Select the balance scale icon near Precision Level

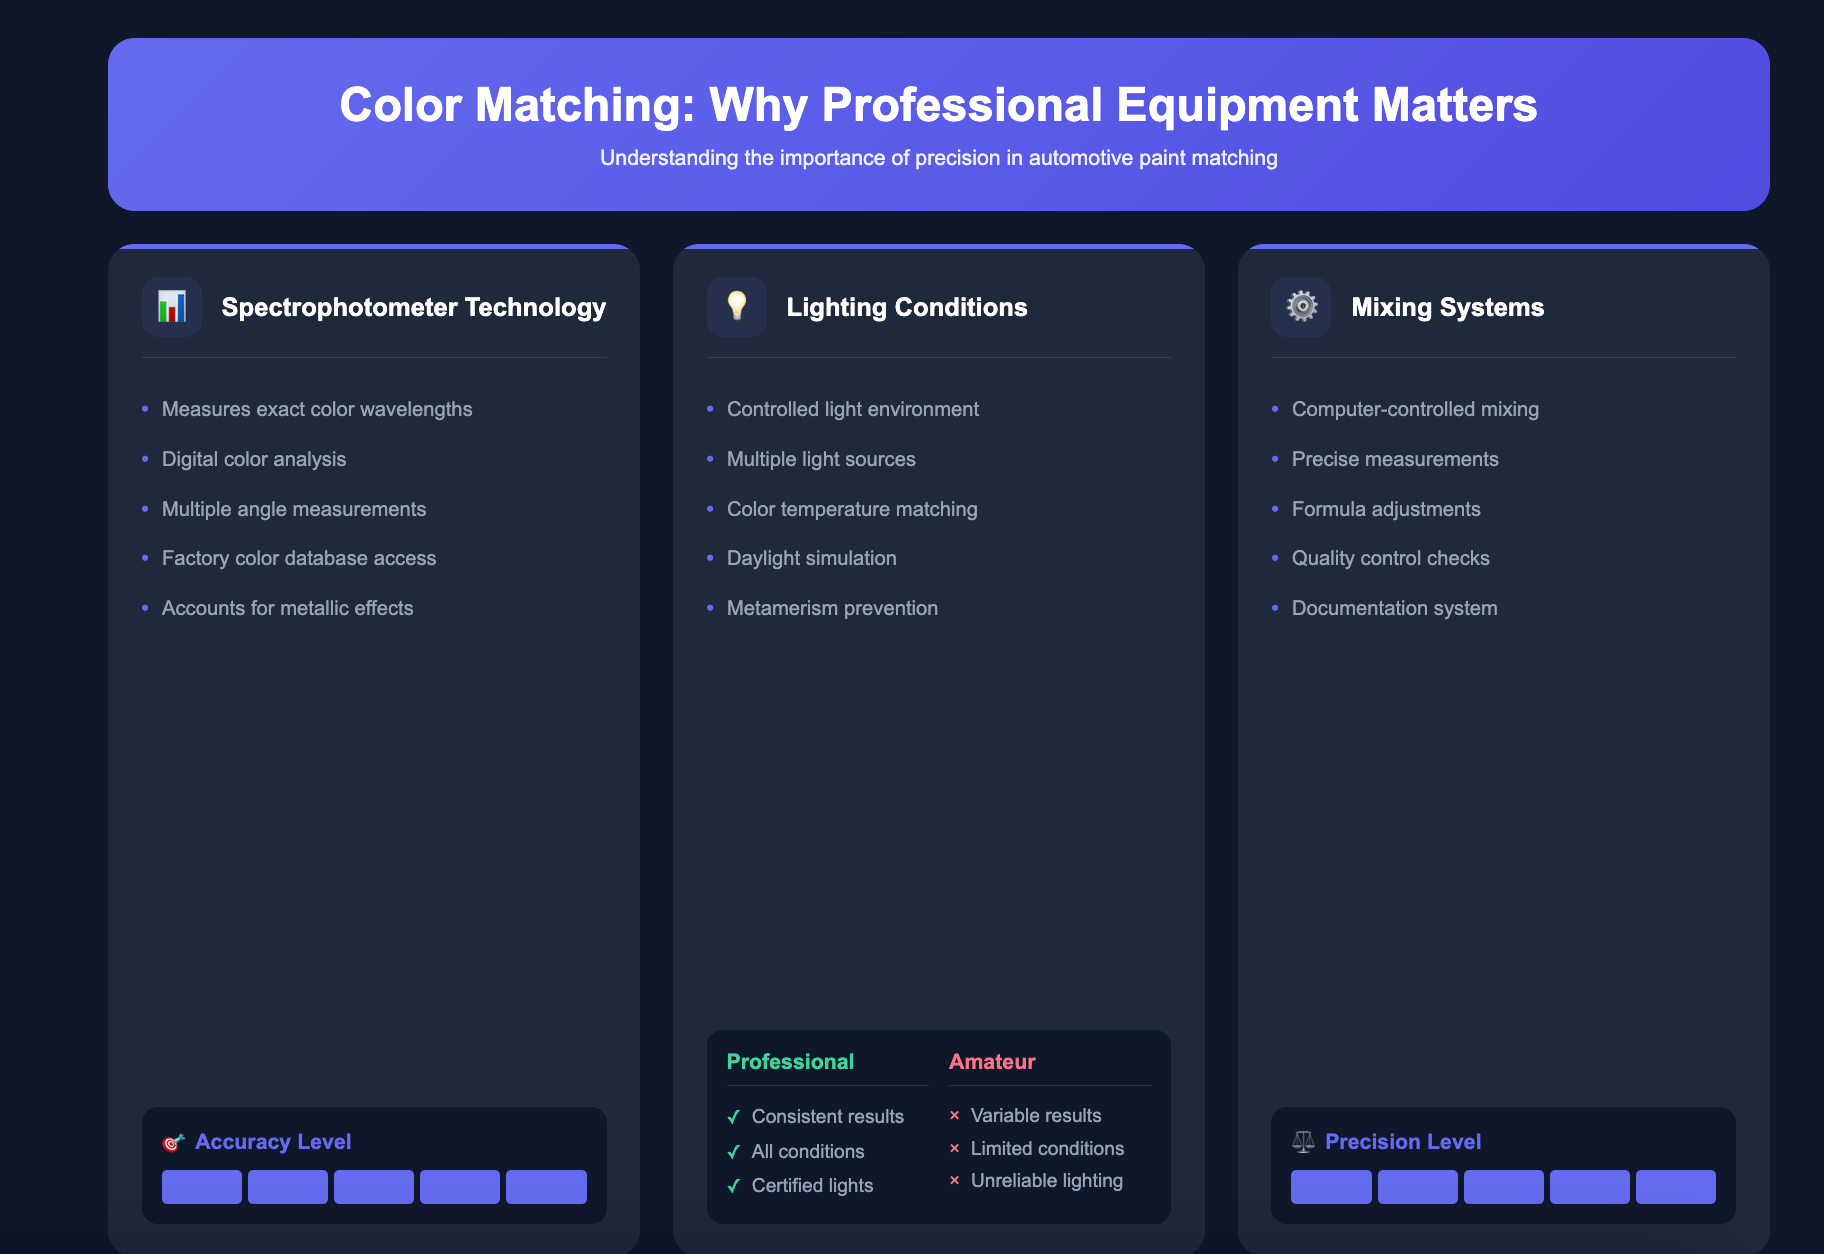point(1302,1141)
